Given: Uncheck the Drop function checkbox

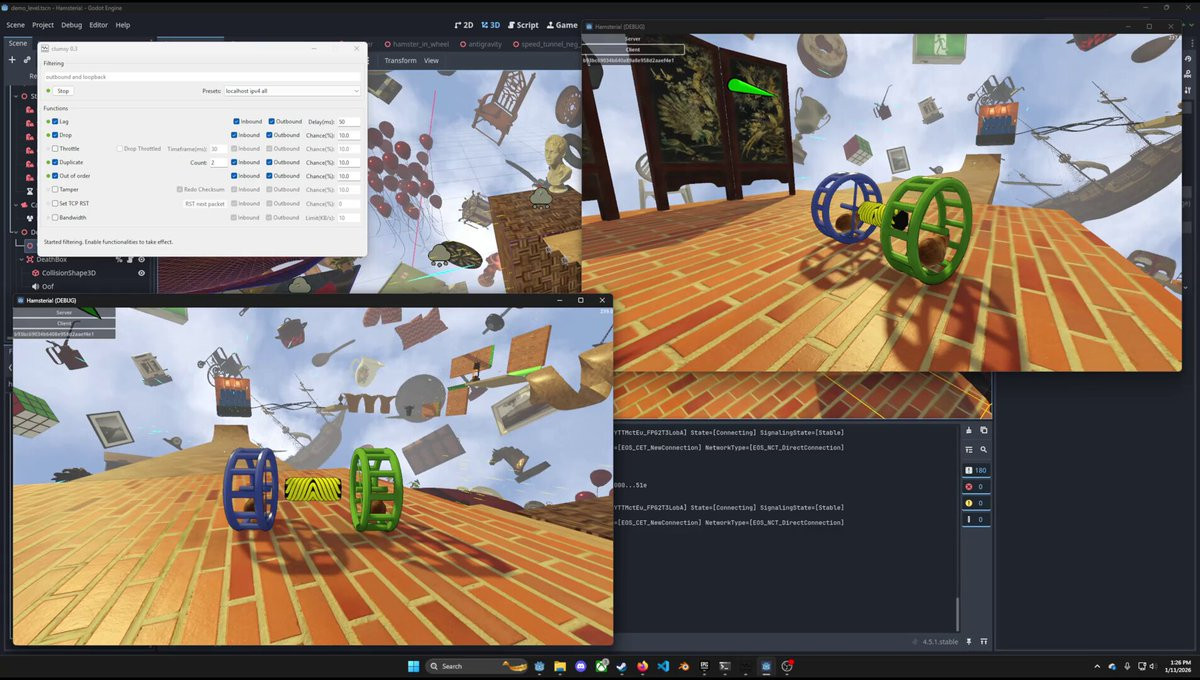Looking at the screenshot, I should point(55,135).
